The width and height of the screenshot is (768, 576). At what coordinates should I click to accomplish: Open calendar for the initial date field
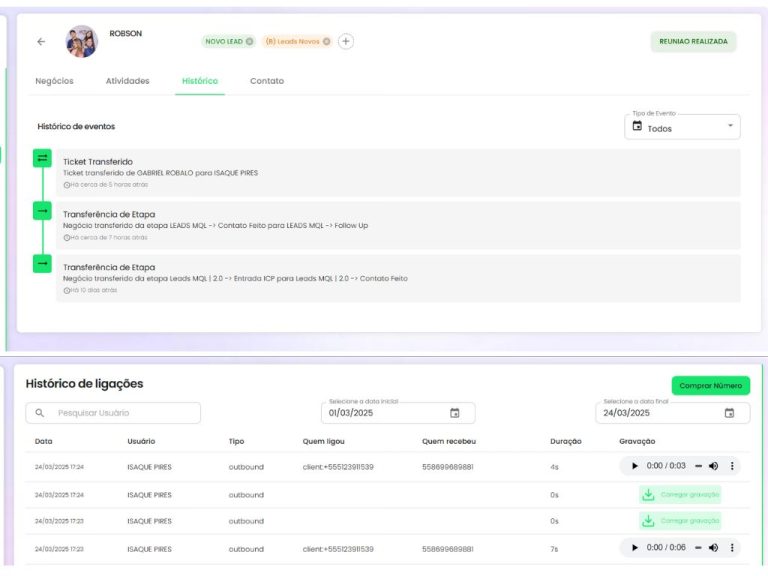click(455, 413)
